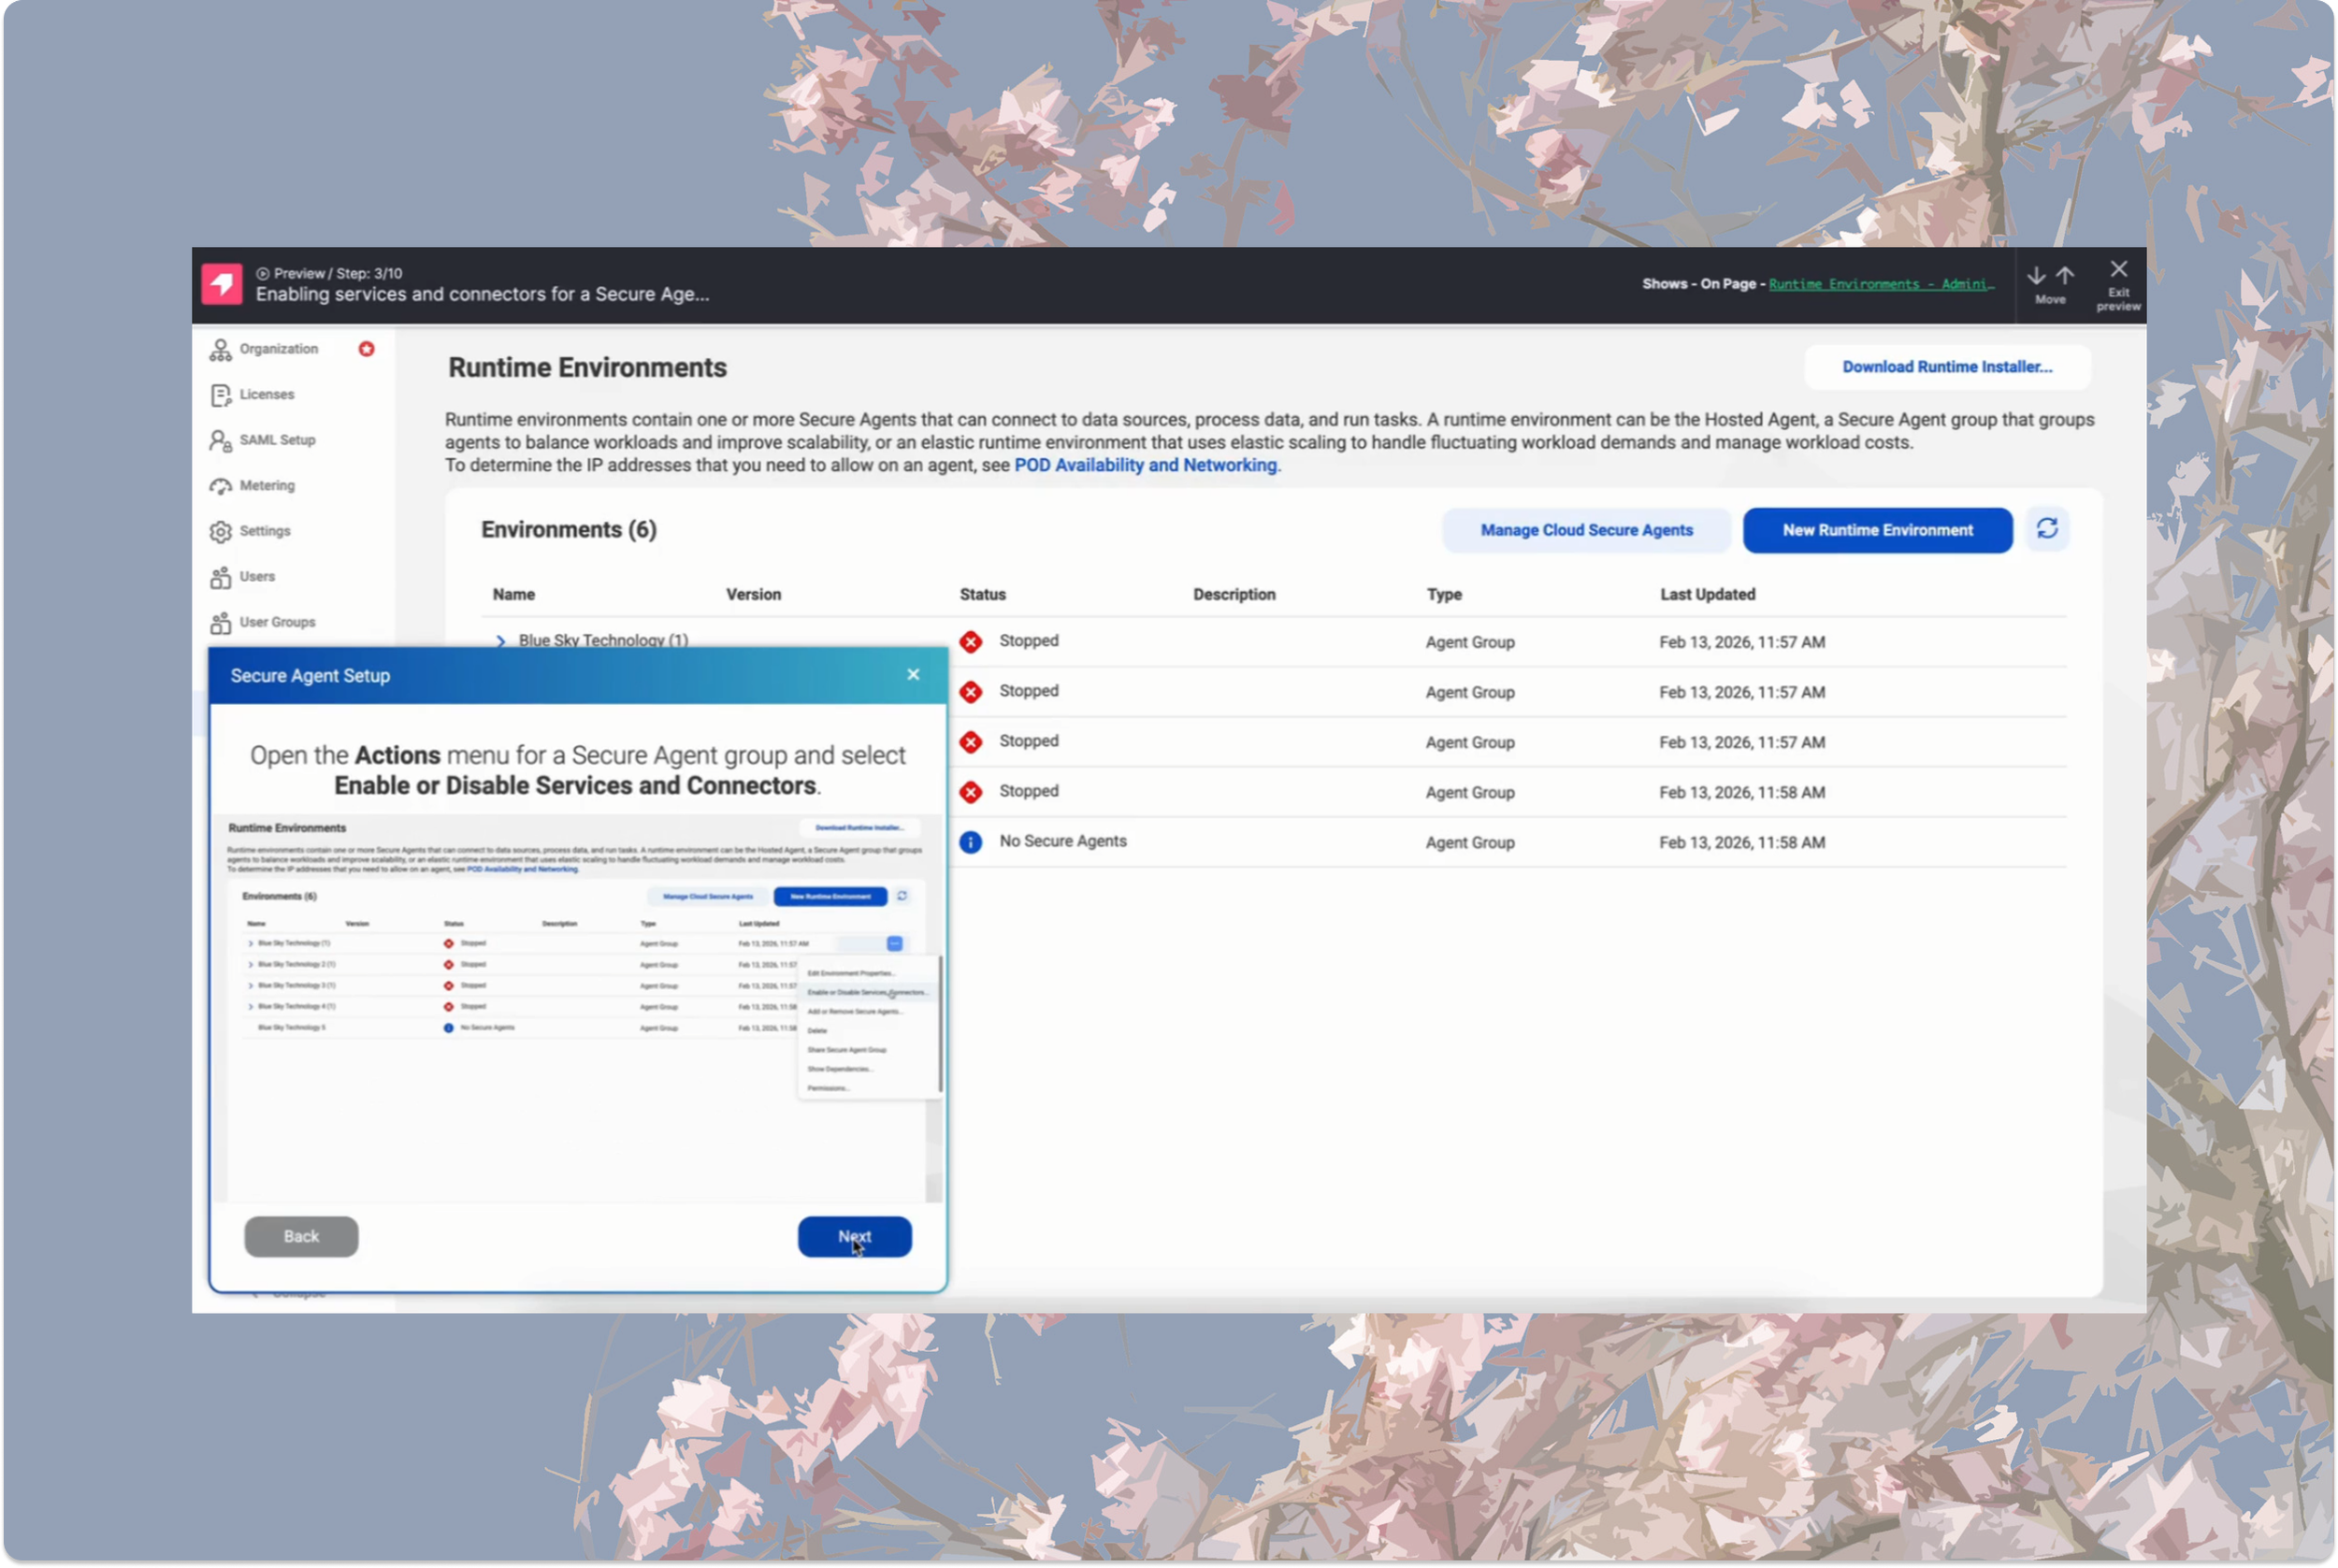Sort by the Last Updated column header

pos(1707,594)
